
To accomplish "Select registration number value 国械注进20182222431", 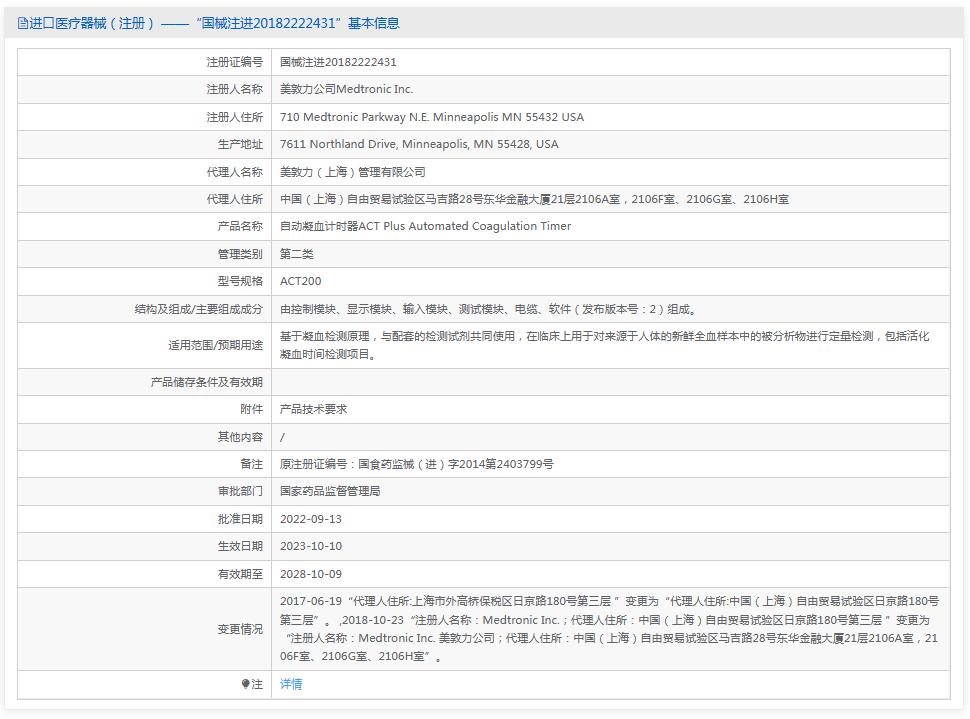I will [338, 62].
